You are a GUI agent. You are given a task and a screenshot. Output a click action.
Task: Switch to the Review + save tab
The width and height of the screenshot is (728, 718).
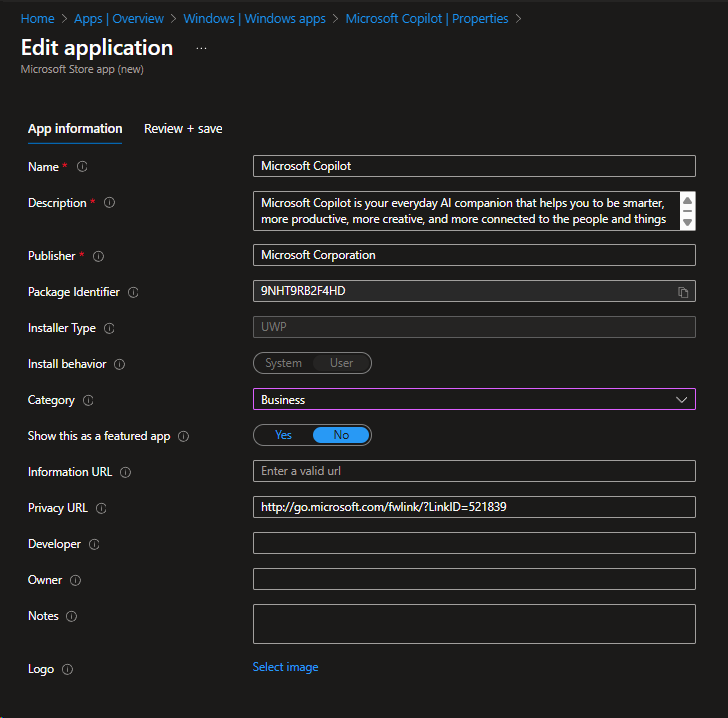(183, 129)
